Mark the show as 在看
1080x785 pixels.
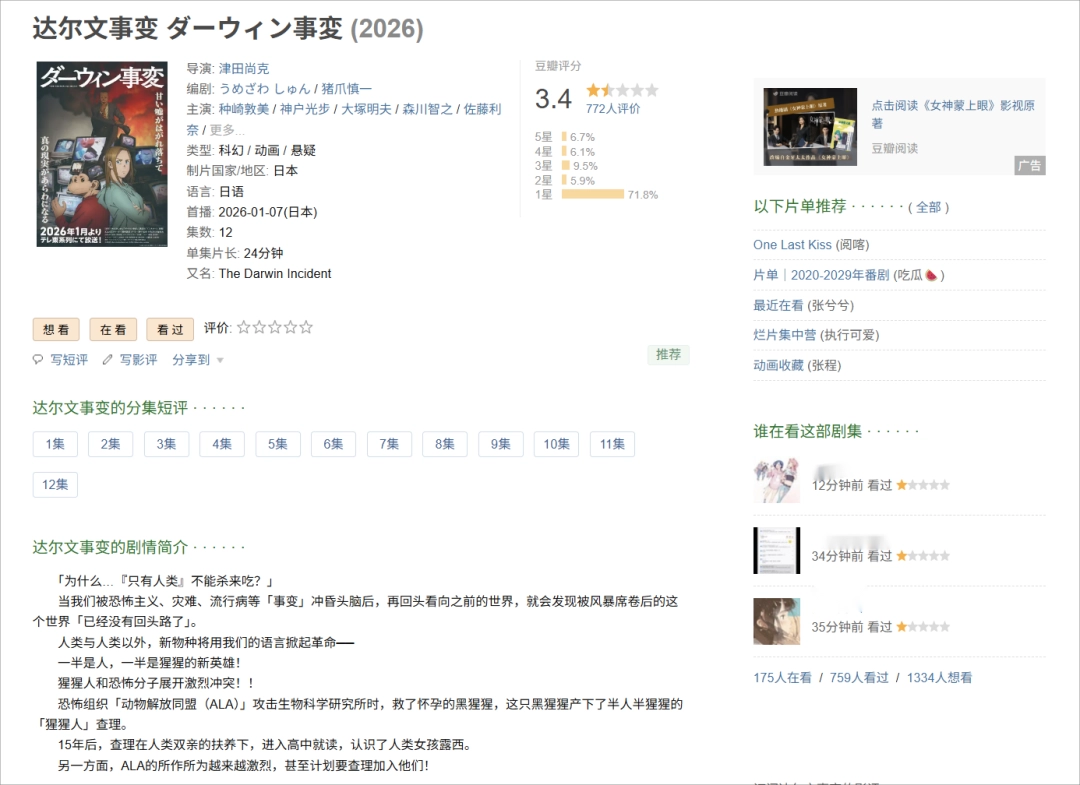(x=113, y=329)
